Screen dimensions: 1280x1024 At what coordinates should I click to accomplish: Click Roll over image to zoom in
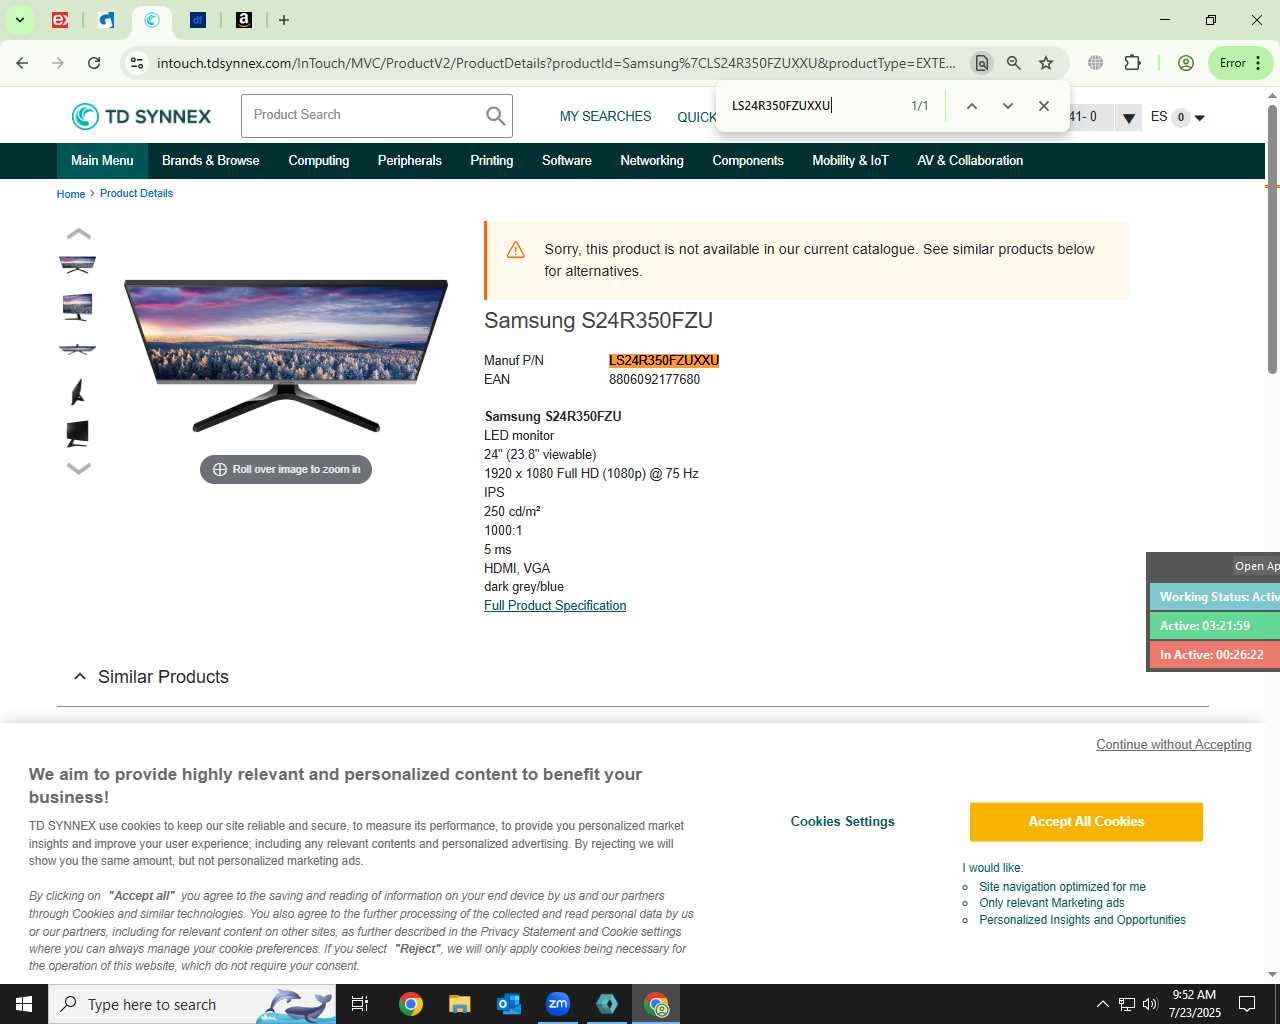coord(286,469)
